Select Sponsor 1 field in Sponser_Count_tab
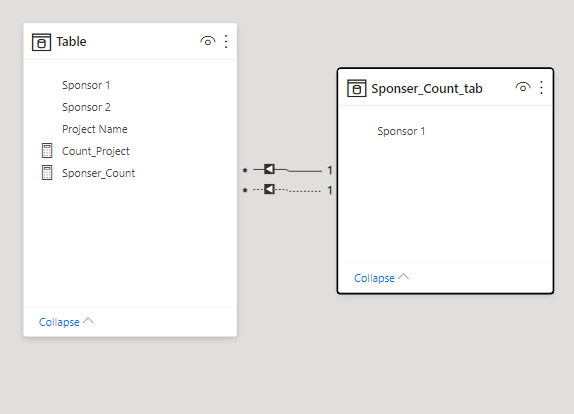 point(401,131)
